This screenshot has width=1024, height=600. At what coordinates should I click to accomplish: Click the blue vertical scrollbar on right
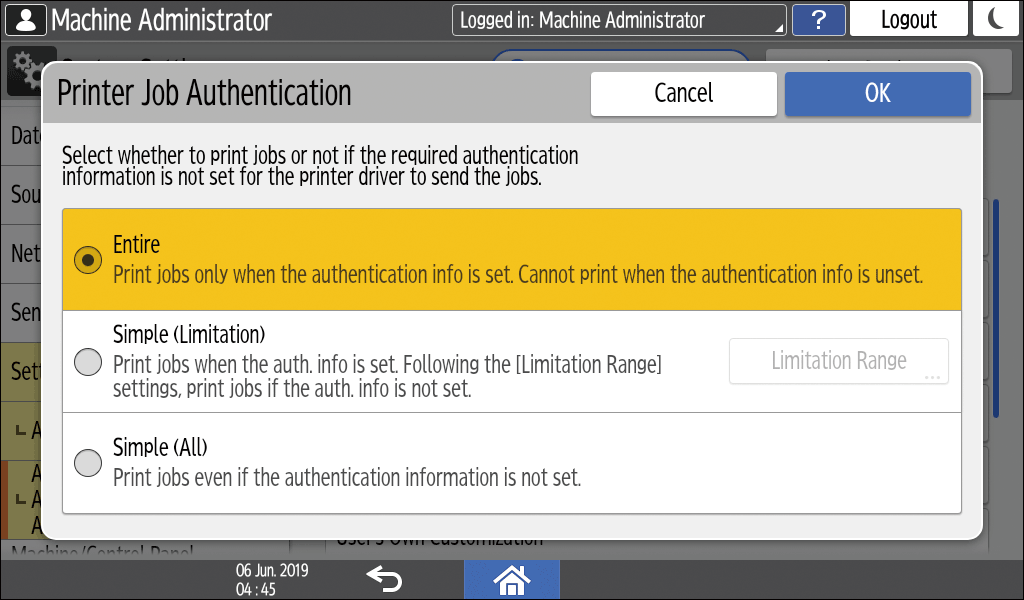[x=995, y=300]
